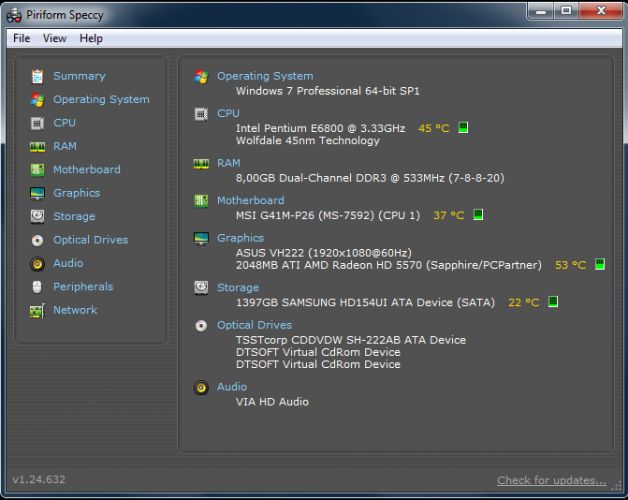Click Storage heading link in main panel

[x=238, y=288]
